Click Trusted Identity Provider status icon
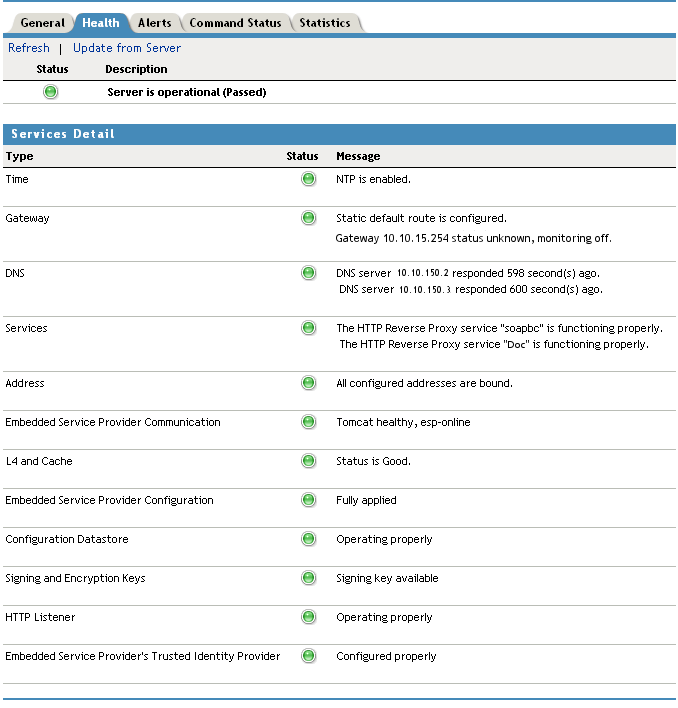678x708 pixels. (309, 656)
